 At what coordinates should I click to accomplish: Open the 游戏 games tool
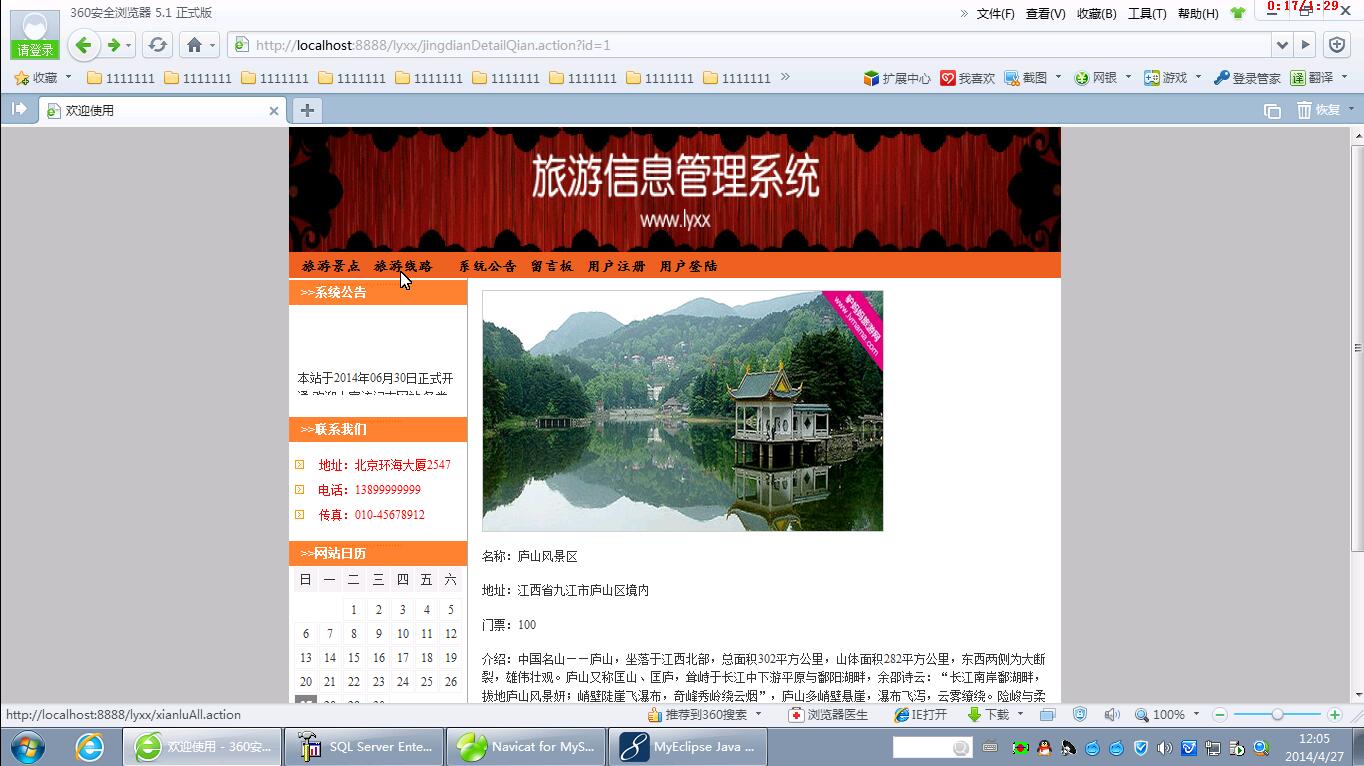pyautogui.click(x=1166, y=78)
